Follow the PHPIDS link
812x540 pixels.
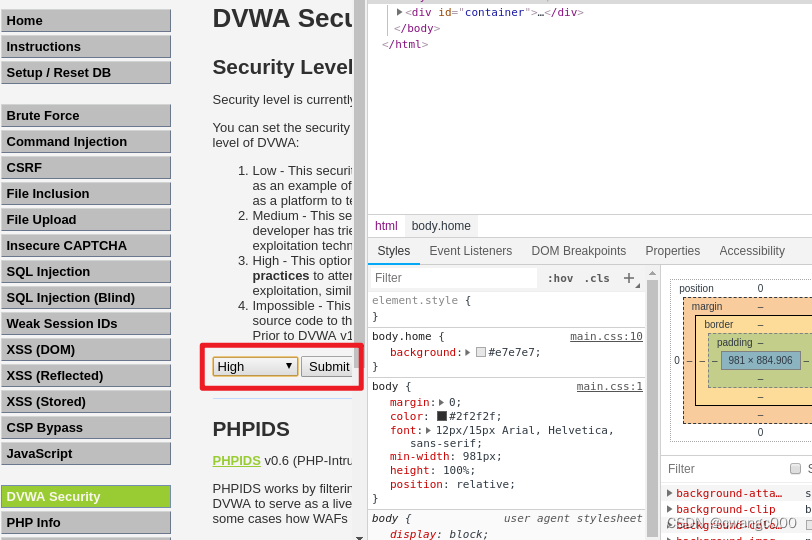click(x=237, y=461)
